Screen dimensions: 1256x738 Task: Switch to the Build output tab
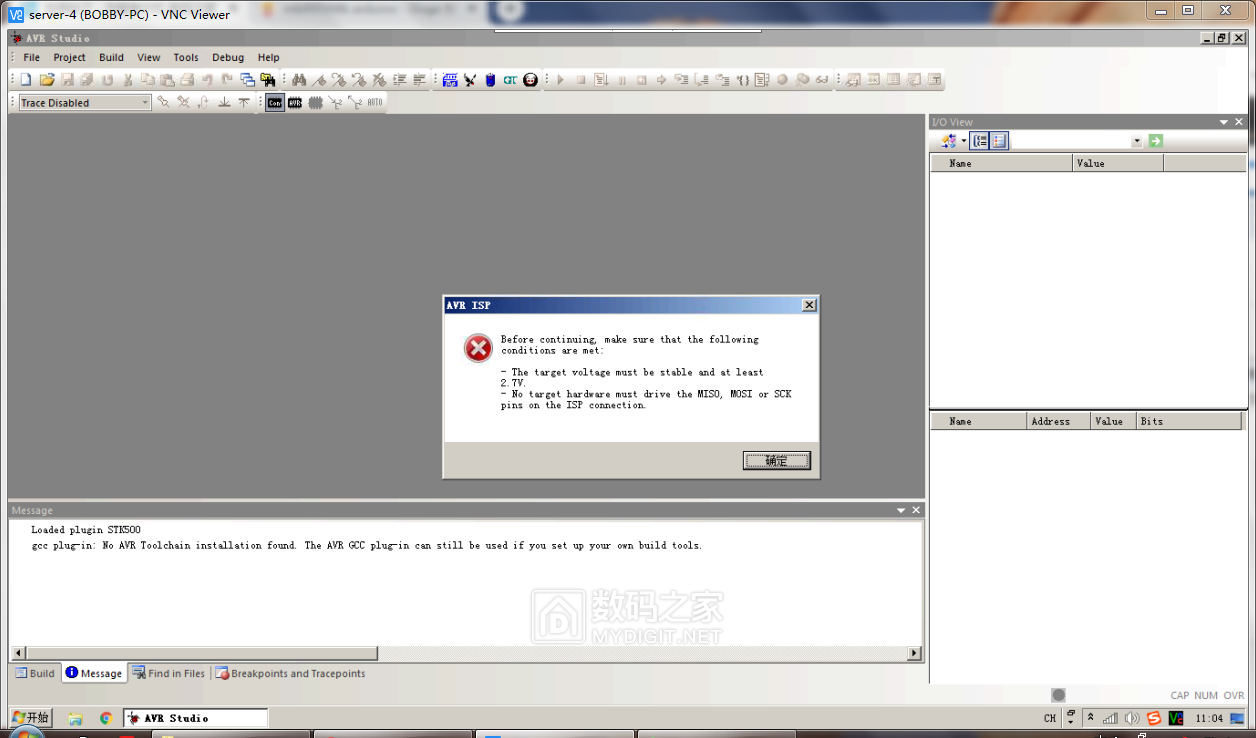(x=35, y=673)
